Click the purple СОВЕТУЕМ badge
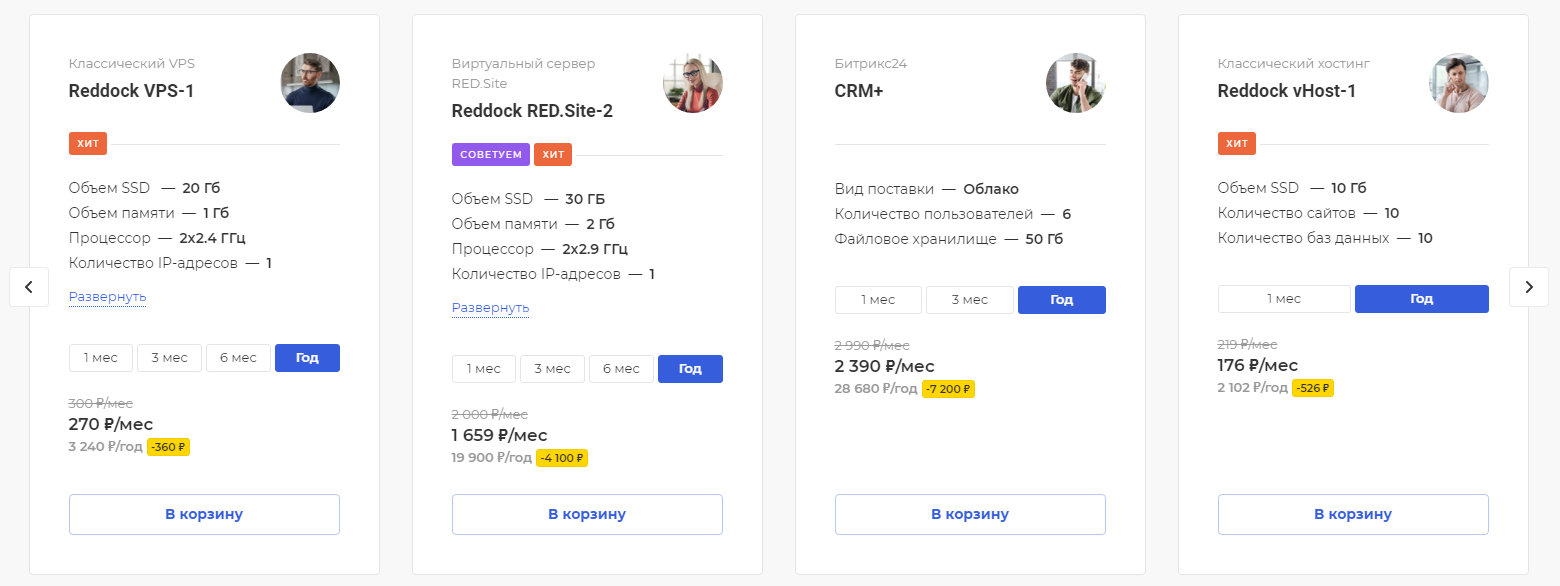 click(x=490, y=155)
